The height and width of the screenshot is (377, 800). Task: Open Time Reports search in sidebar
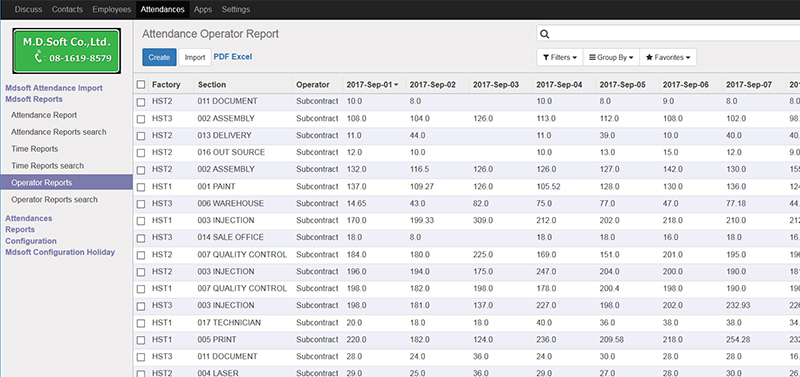click(47, 165)
